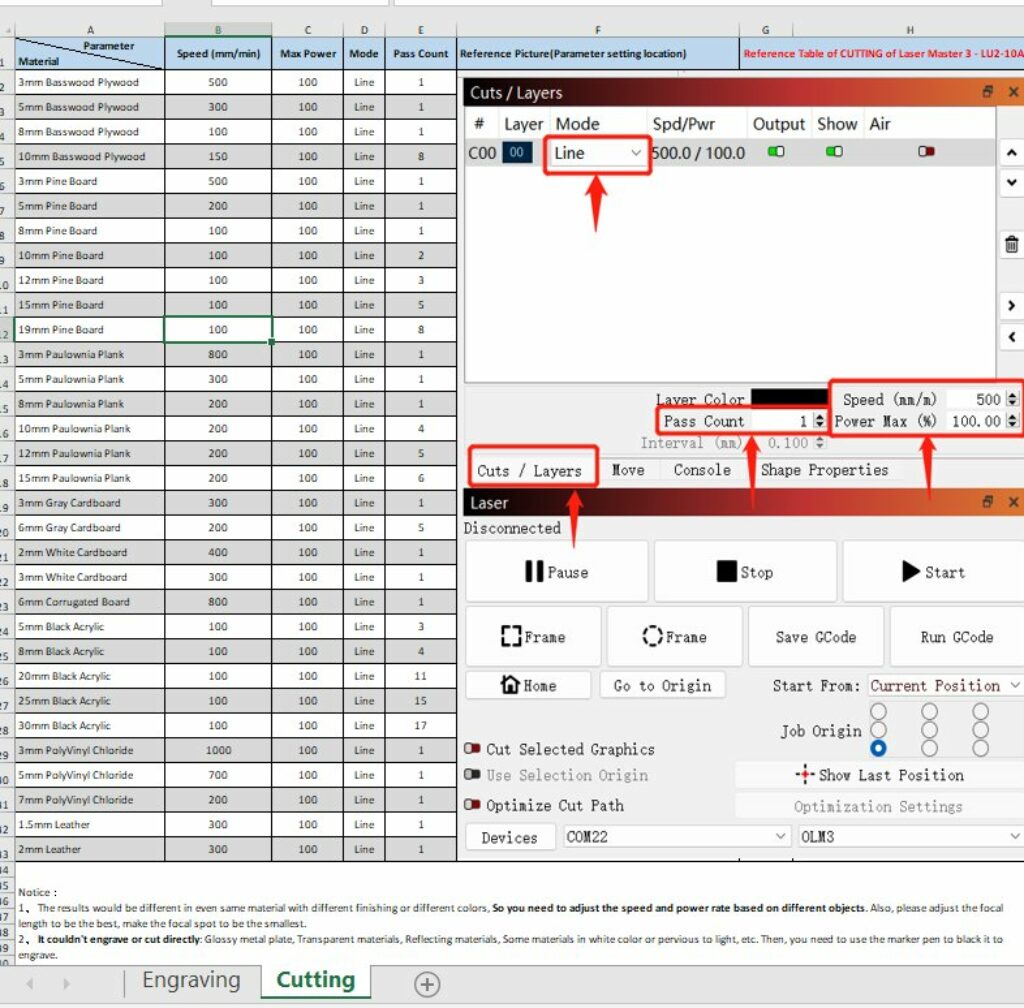The image size is (1024, 1008).
Task: Switch to the Engraving sheet tab
Action: pyautogui.click(x=191, y=981)
